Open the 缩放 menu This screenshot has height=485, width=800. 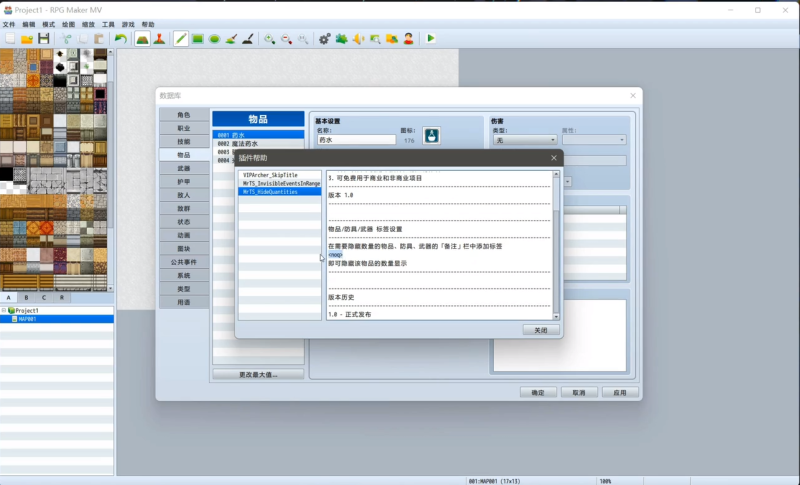[88, 24]
